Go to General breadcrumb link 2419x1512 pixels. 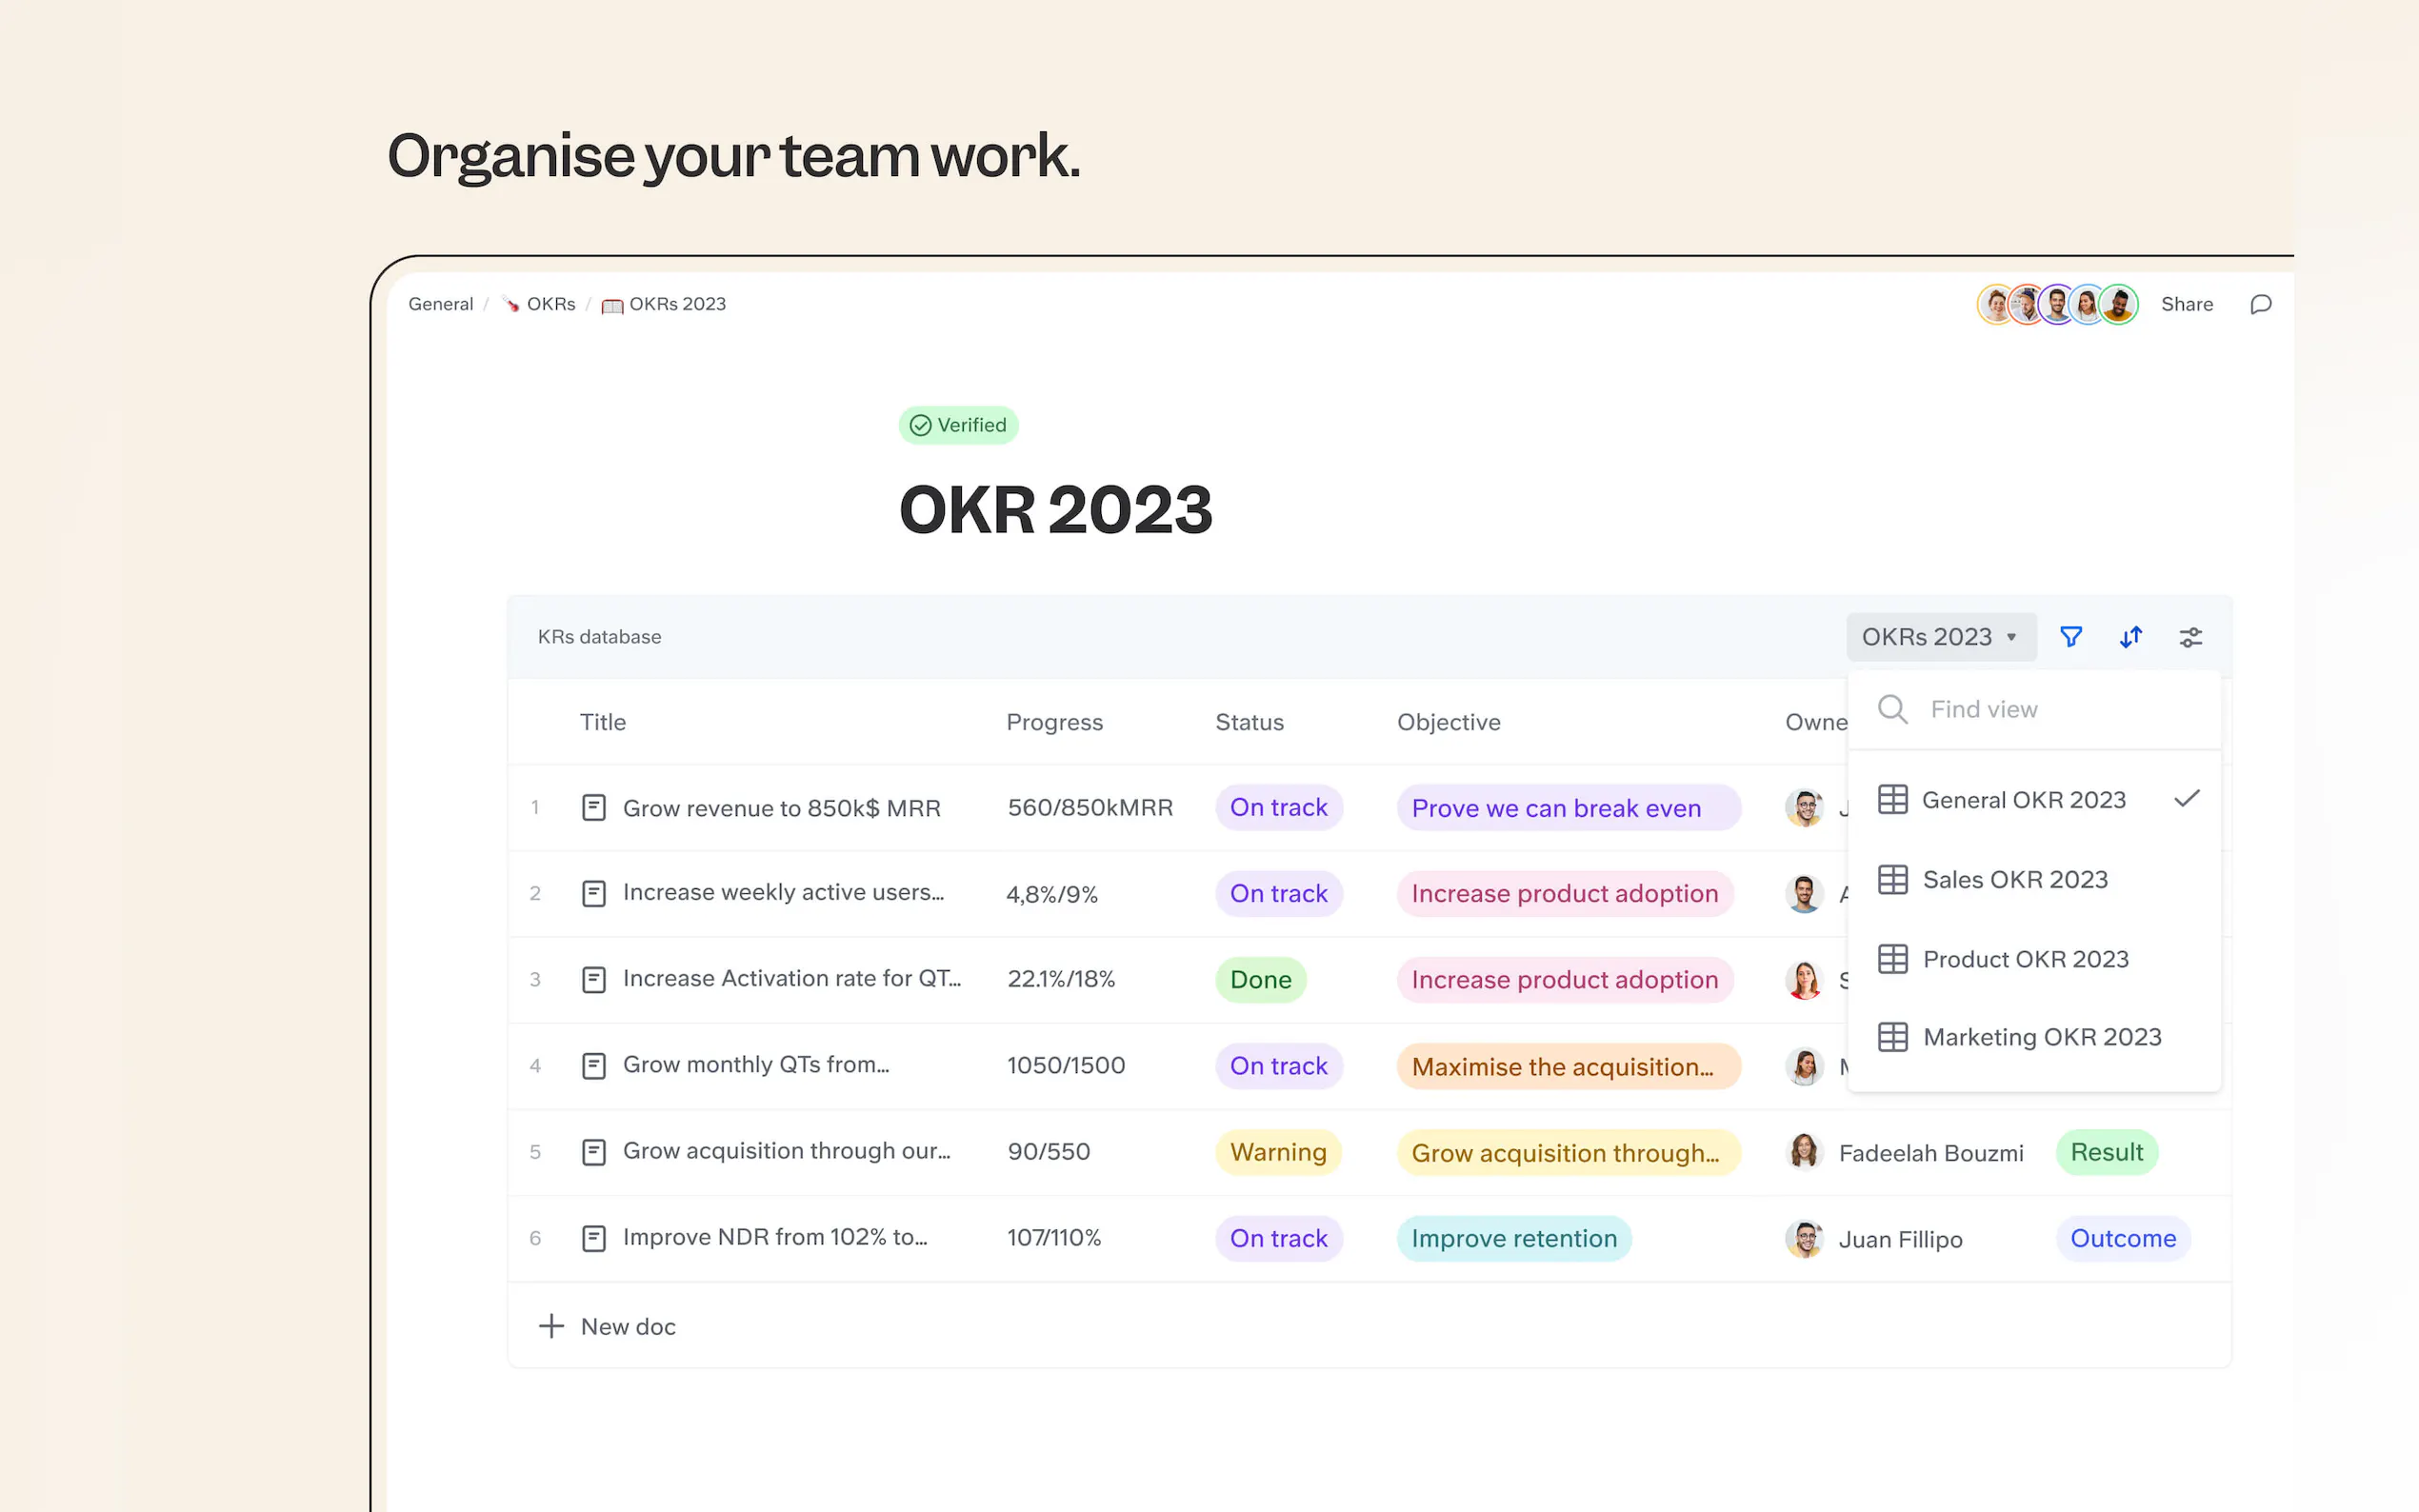point(440,304)
